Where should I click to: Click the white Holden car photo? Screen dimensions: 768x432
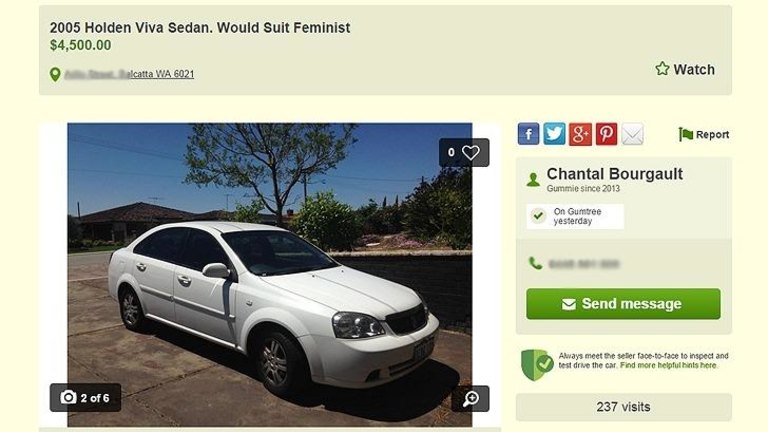[270, 275]
